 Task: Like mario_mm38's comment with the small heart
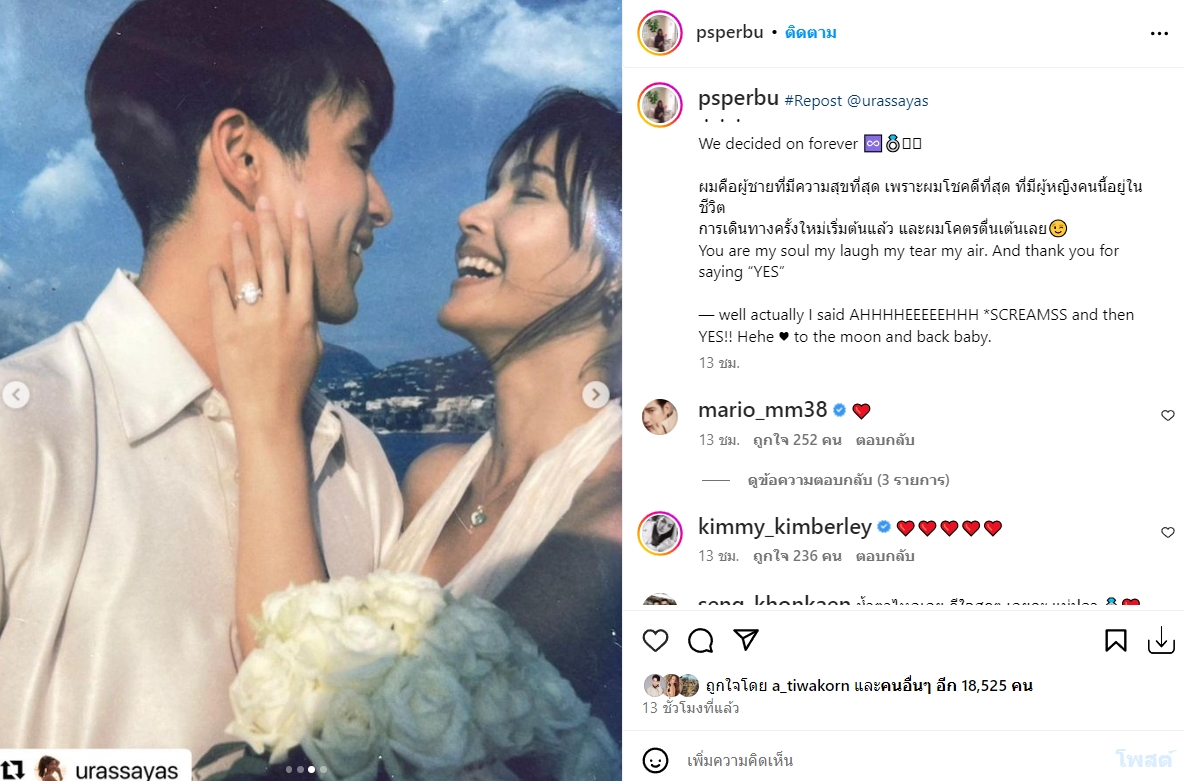[x=1167, y=415]
